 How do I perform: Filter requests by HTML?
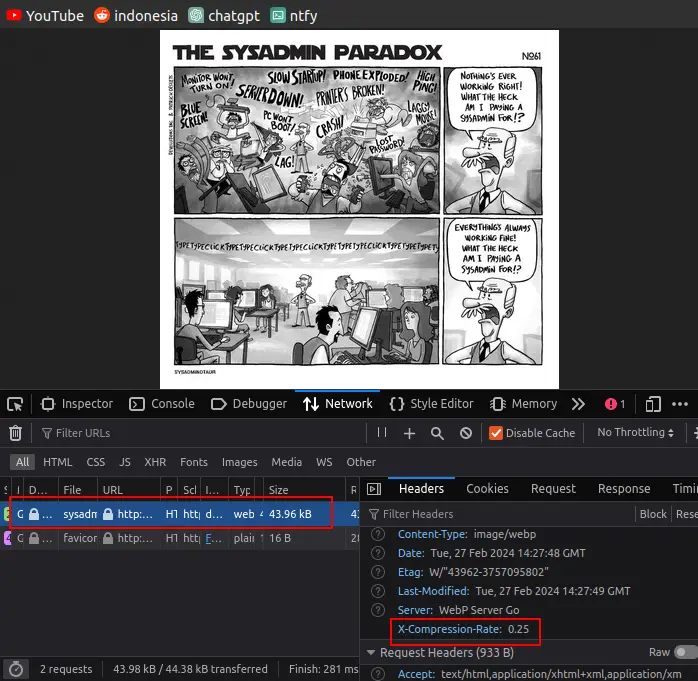point(57,462)
